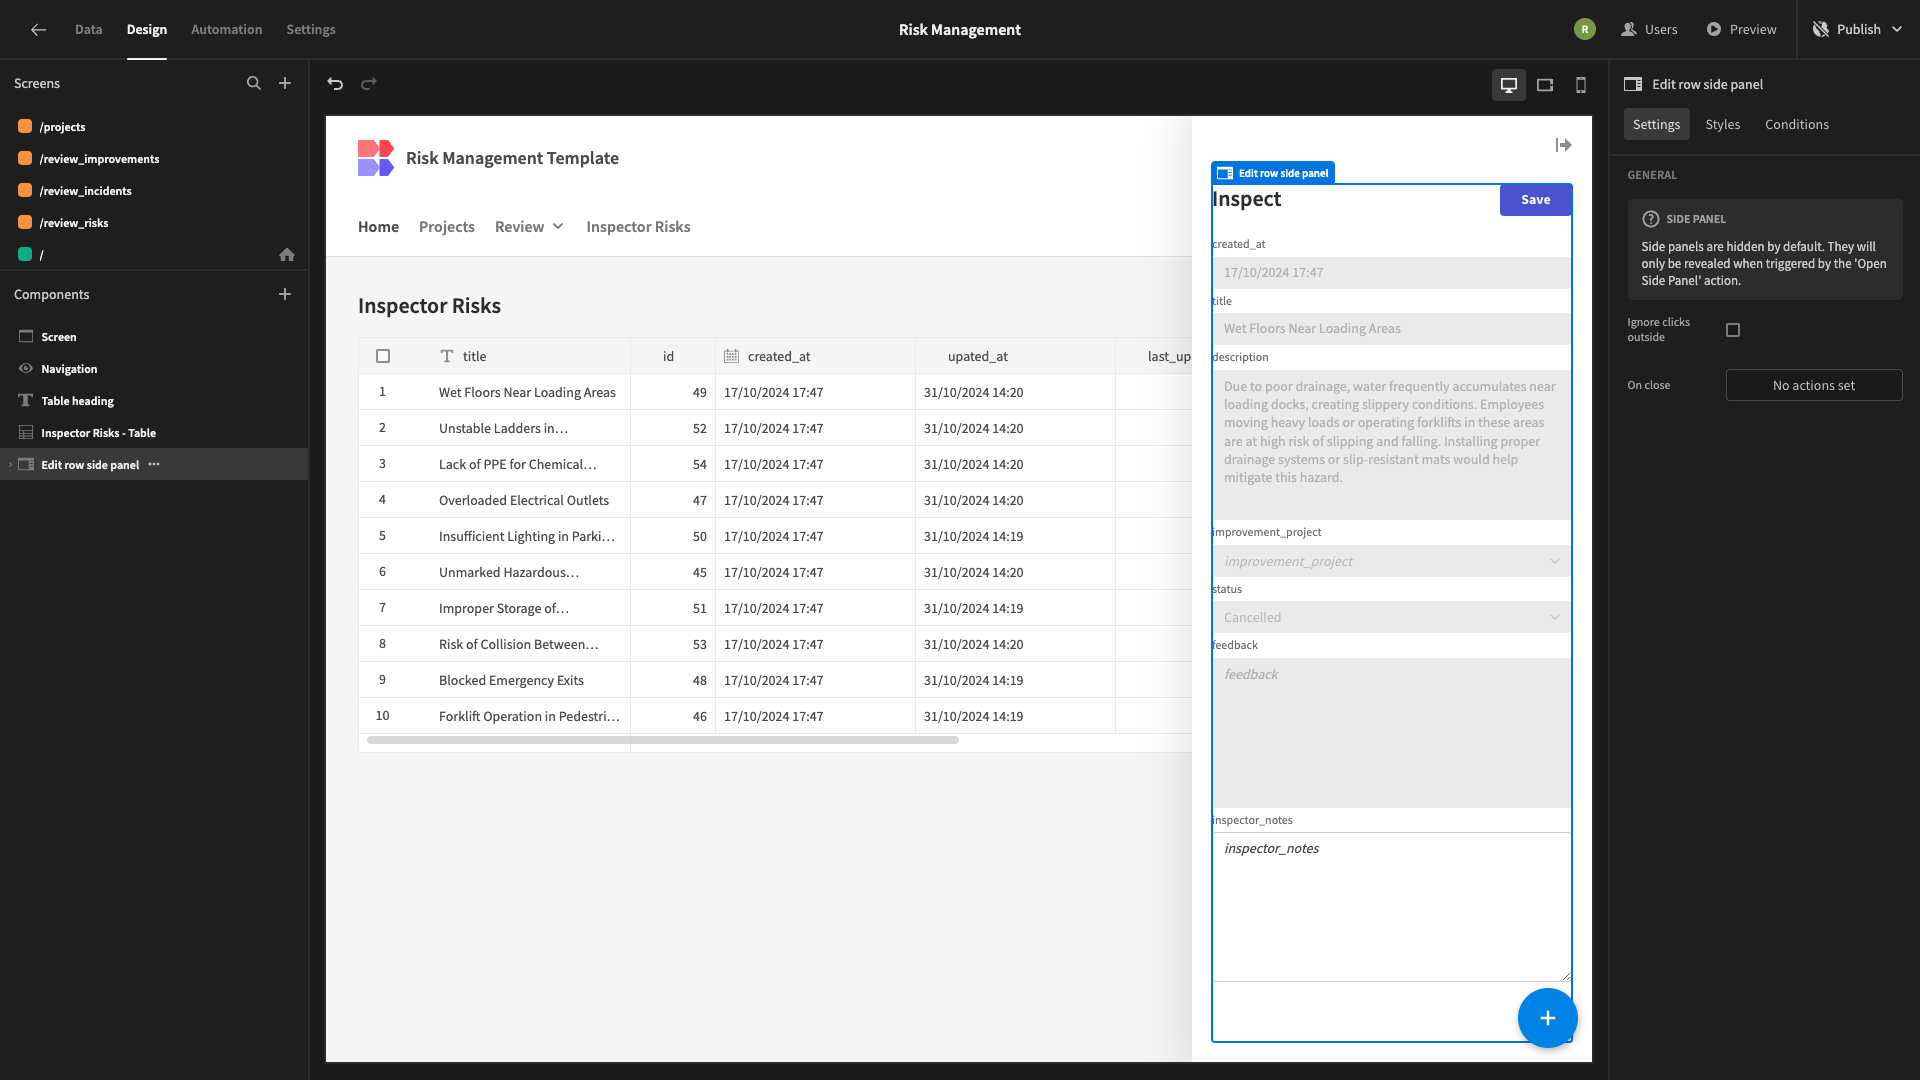This screenshot has height=1080, width=1920.
Task: Click the description text area
Action: tap(1391, 445)
